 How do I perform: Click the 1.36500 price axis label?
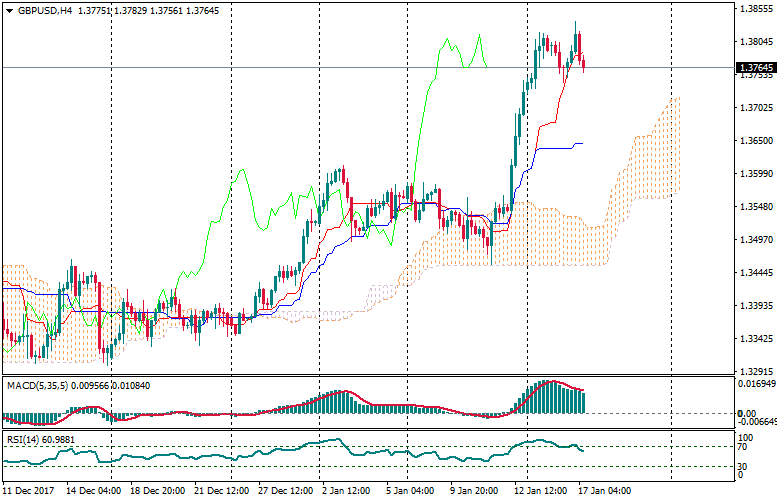755,141
